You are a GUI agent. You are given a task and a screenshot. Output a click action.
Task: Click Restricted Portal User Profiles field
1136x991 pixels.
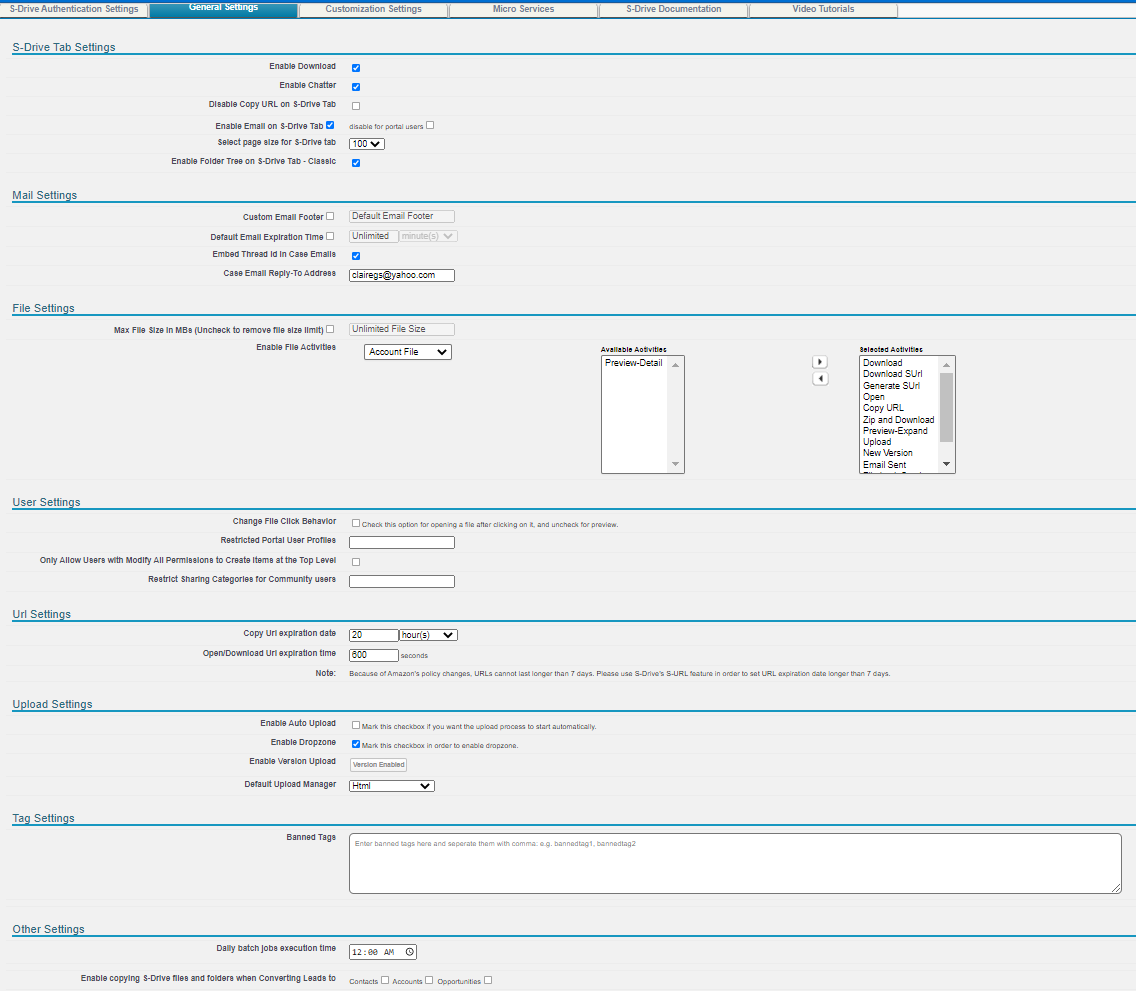(x=402, y=543)
